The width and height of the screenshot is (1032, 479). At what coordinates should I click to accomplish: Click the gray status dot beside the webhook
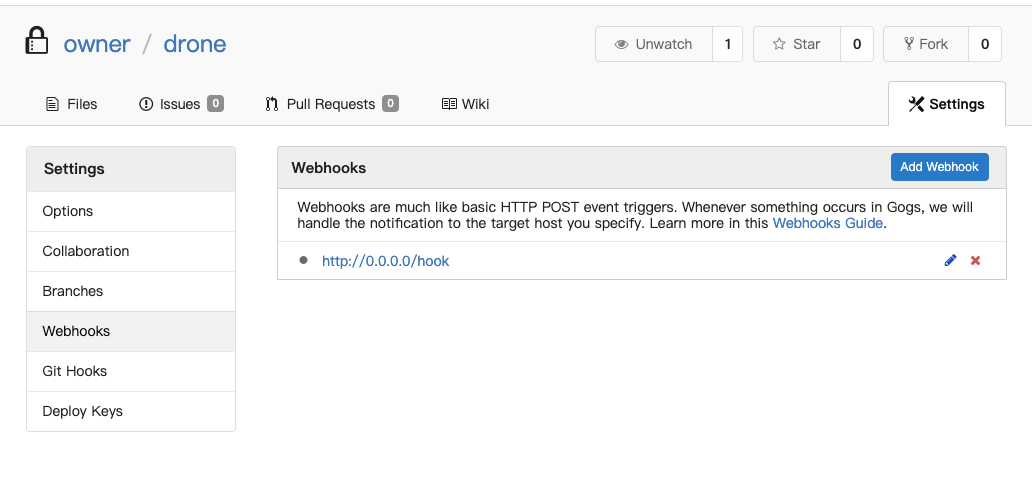(303, 260)
